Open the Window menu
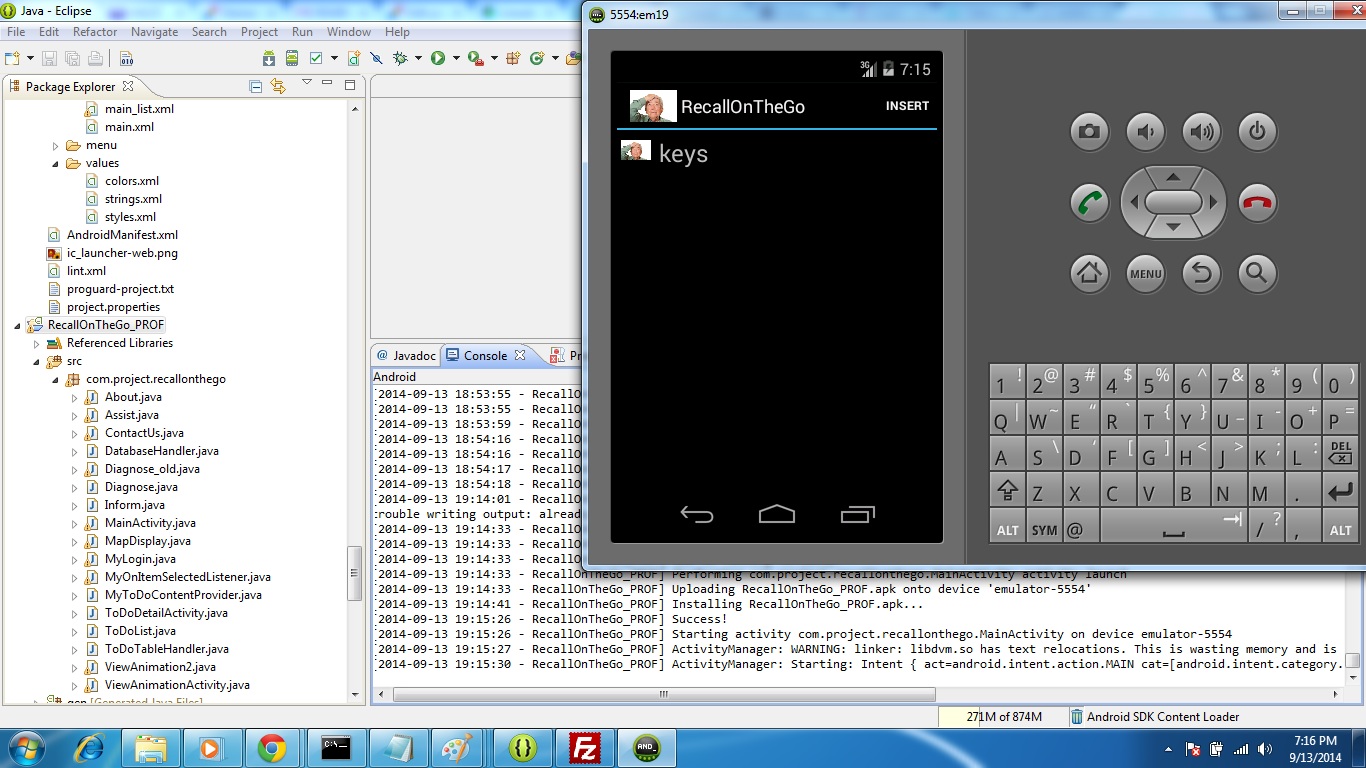 tap(349, 32)
